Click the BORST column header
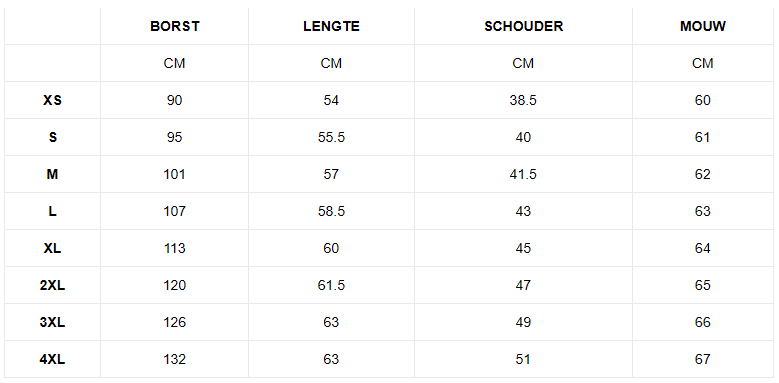The image size is (779, 383). 174,26
